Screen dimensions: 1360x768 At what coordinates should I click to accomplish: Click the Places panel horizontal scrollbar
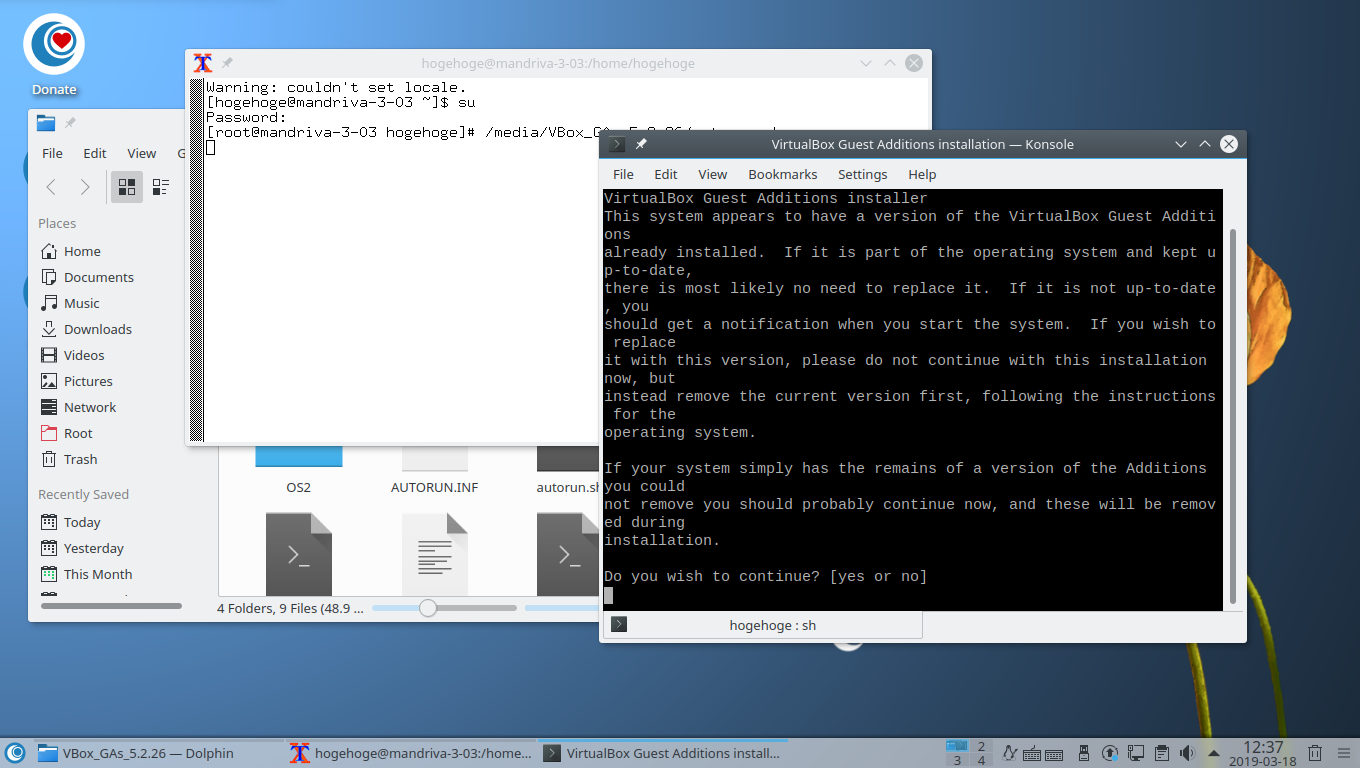pos(111,606)
